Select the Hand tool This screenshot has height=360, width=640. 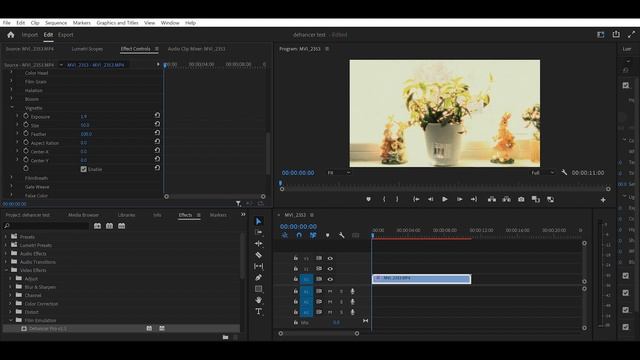click(258, 300)
